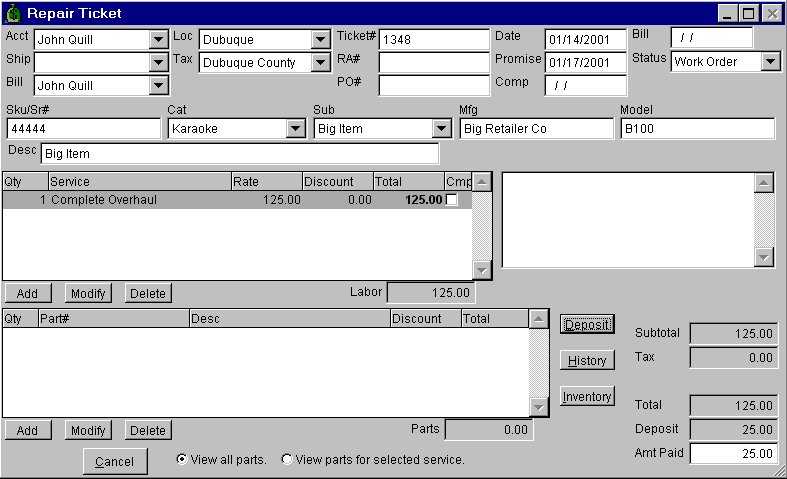Screen dimensions: 787x479
Task: Open the History button
Action: [587, 360]
